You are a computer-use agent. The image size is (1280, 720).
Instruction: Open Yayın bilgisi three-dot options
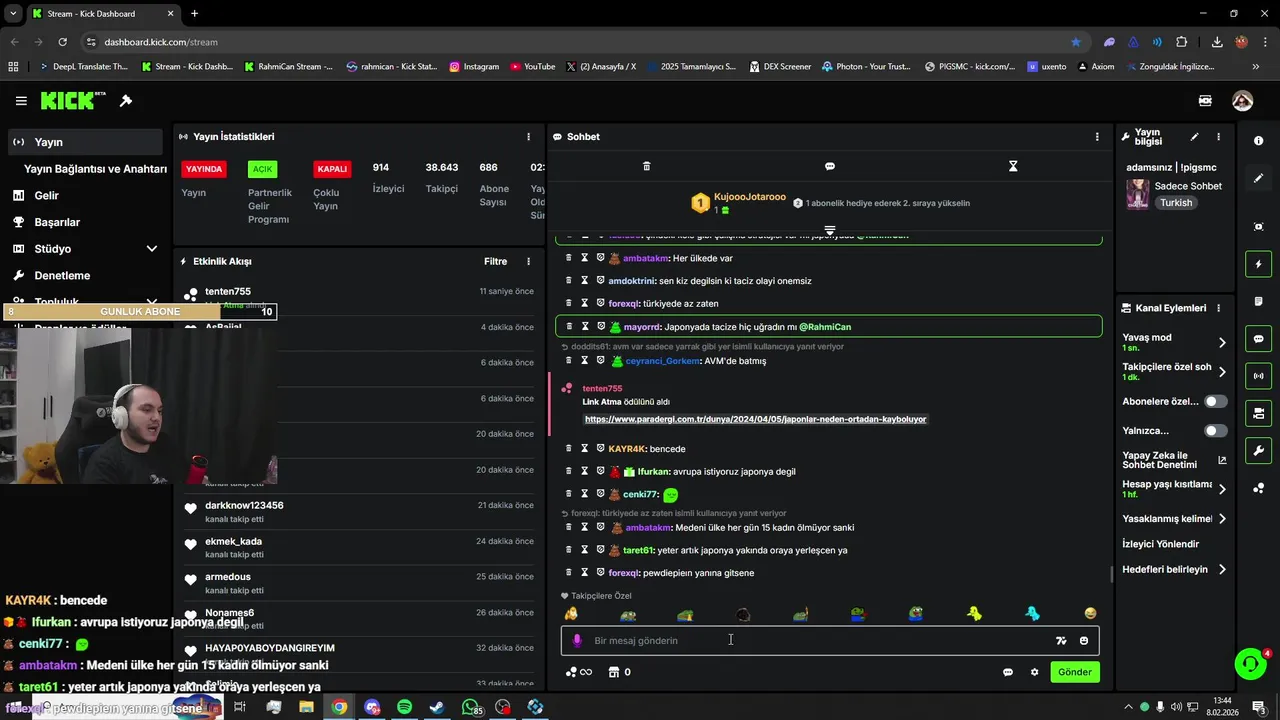coord(1218,137)
